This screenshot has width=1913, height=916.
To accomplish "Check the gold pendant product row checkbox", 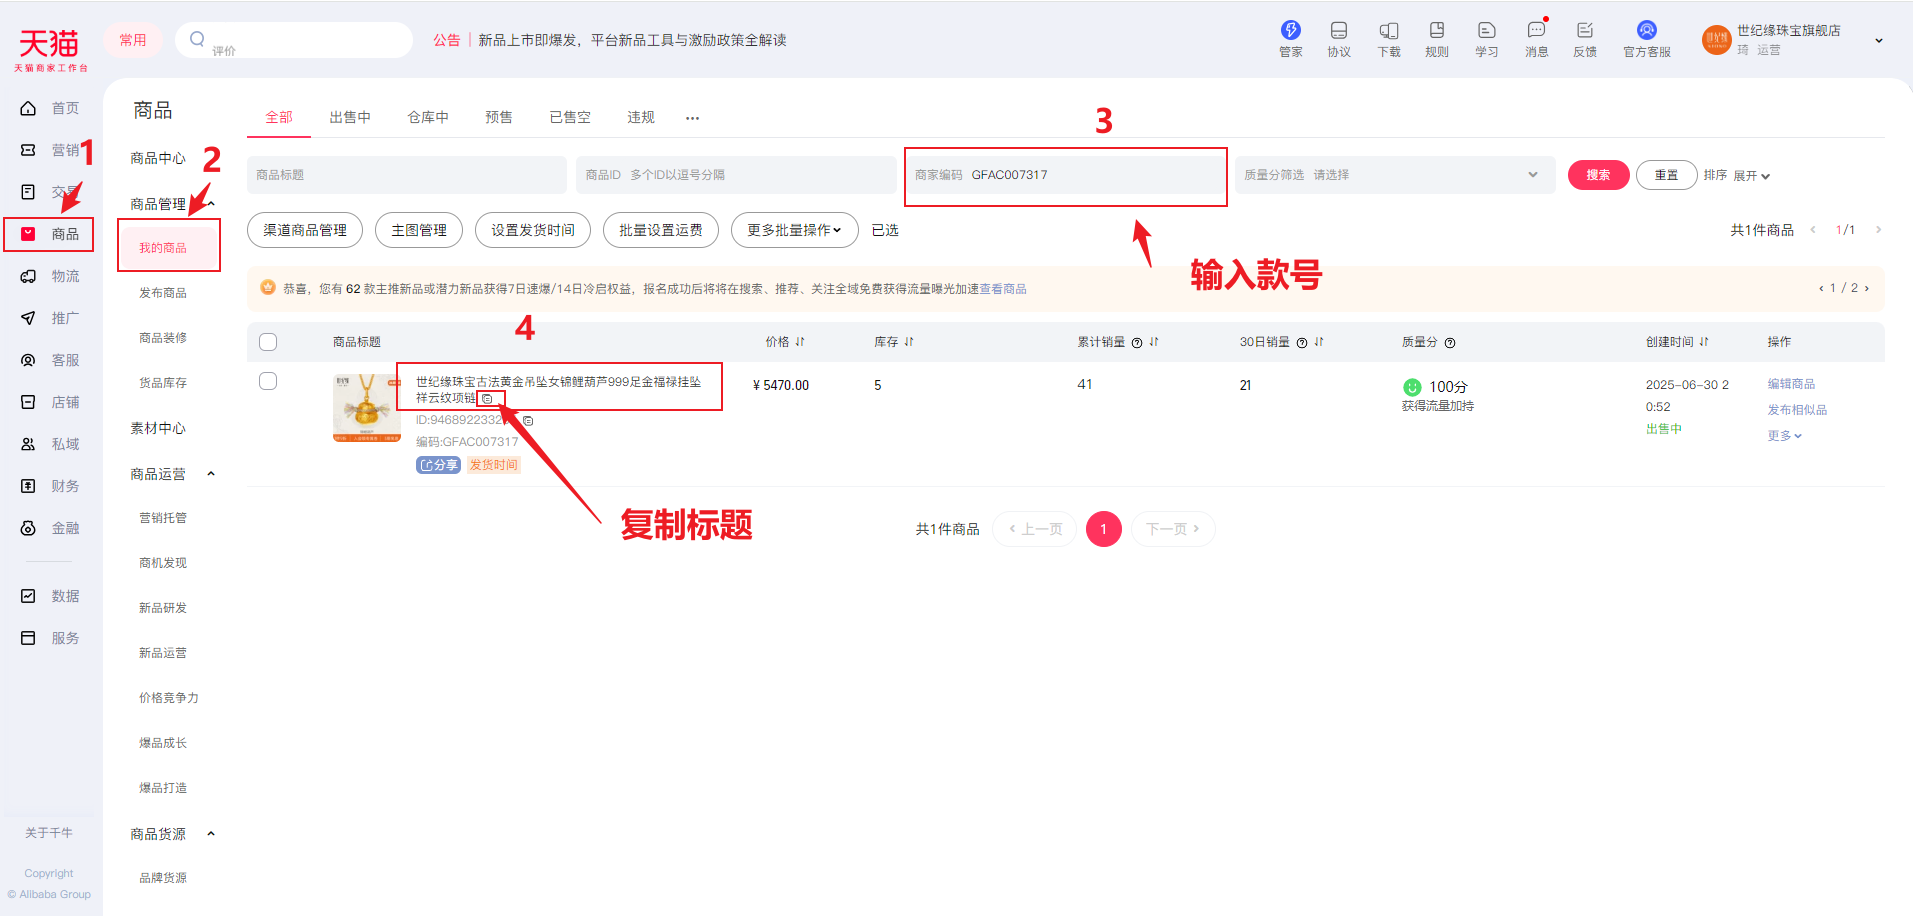I will 268,381.
